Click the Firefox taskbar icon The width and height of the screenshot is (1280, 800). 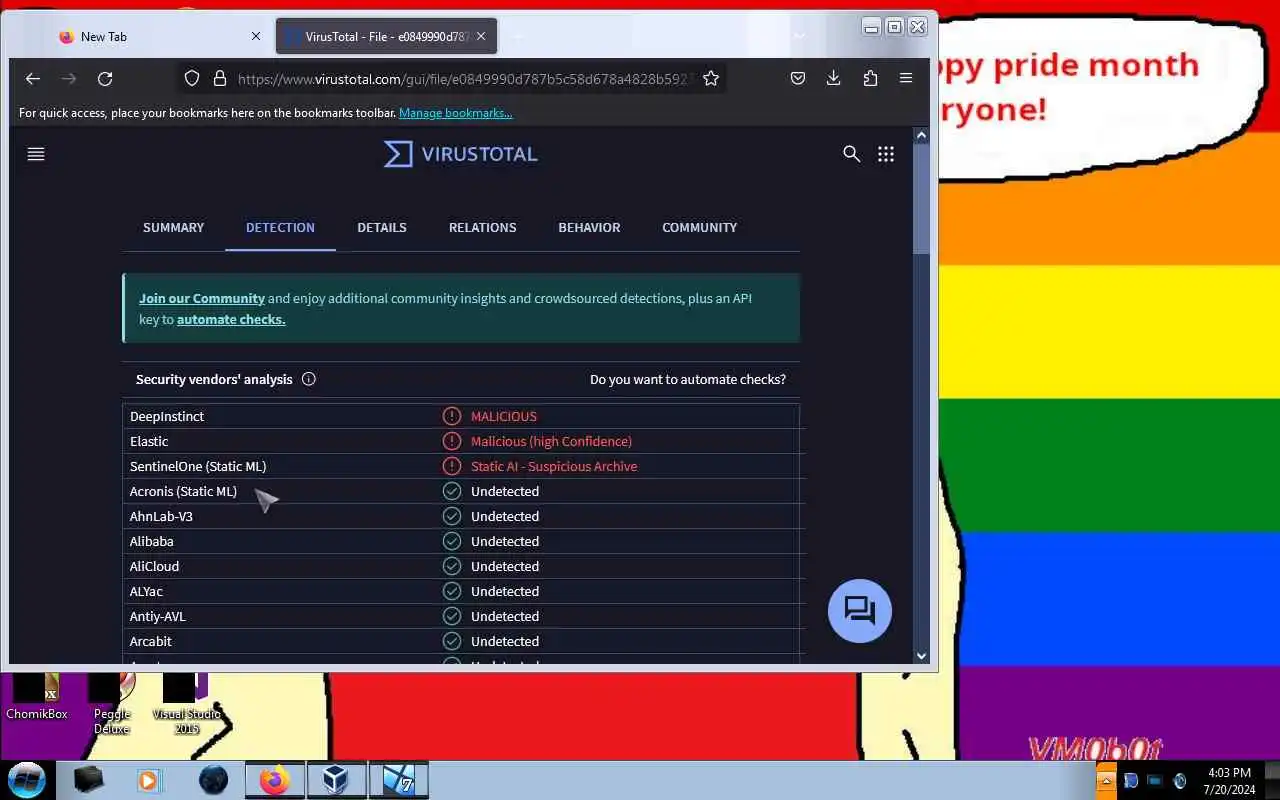pyautogui.click(x=274, y=780)
